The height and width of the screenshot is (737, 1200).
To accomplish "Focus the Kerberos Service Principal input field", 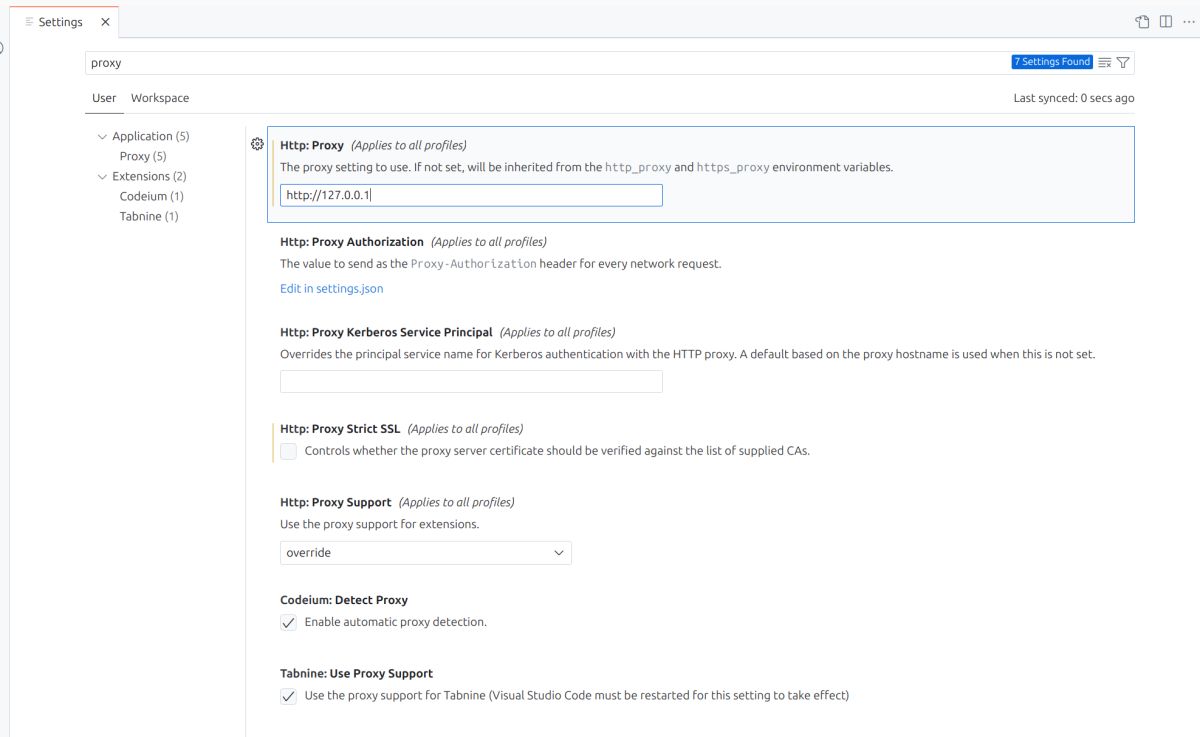I will point(471,382).
